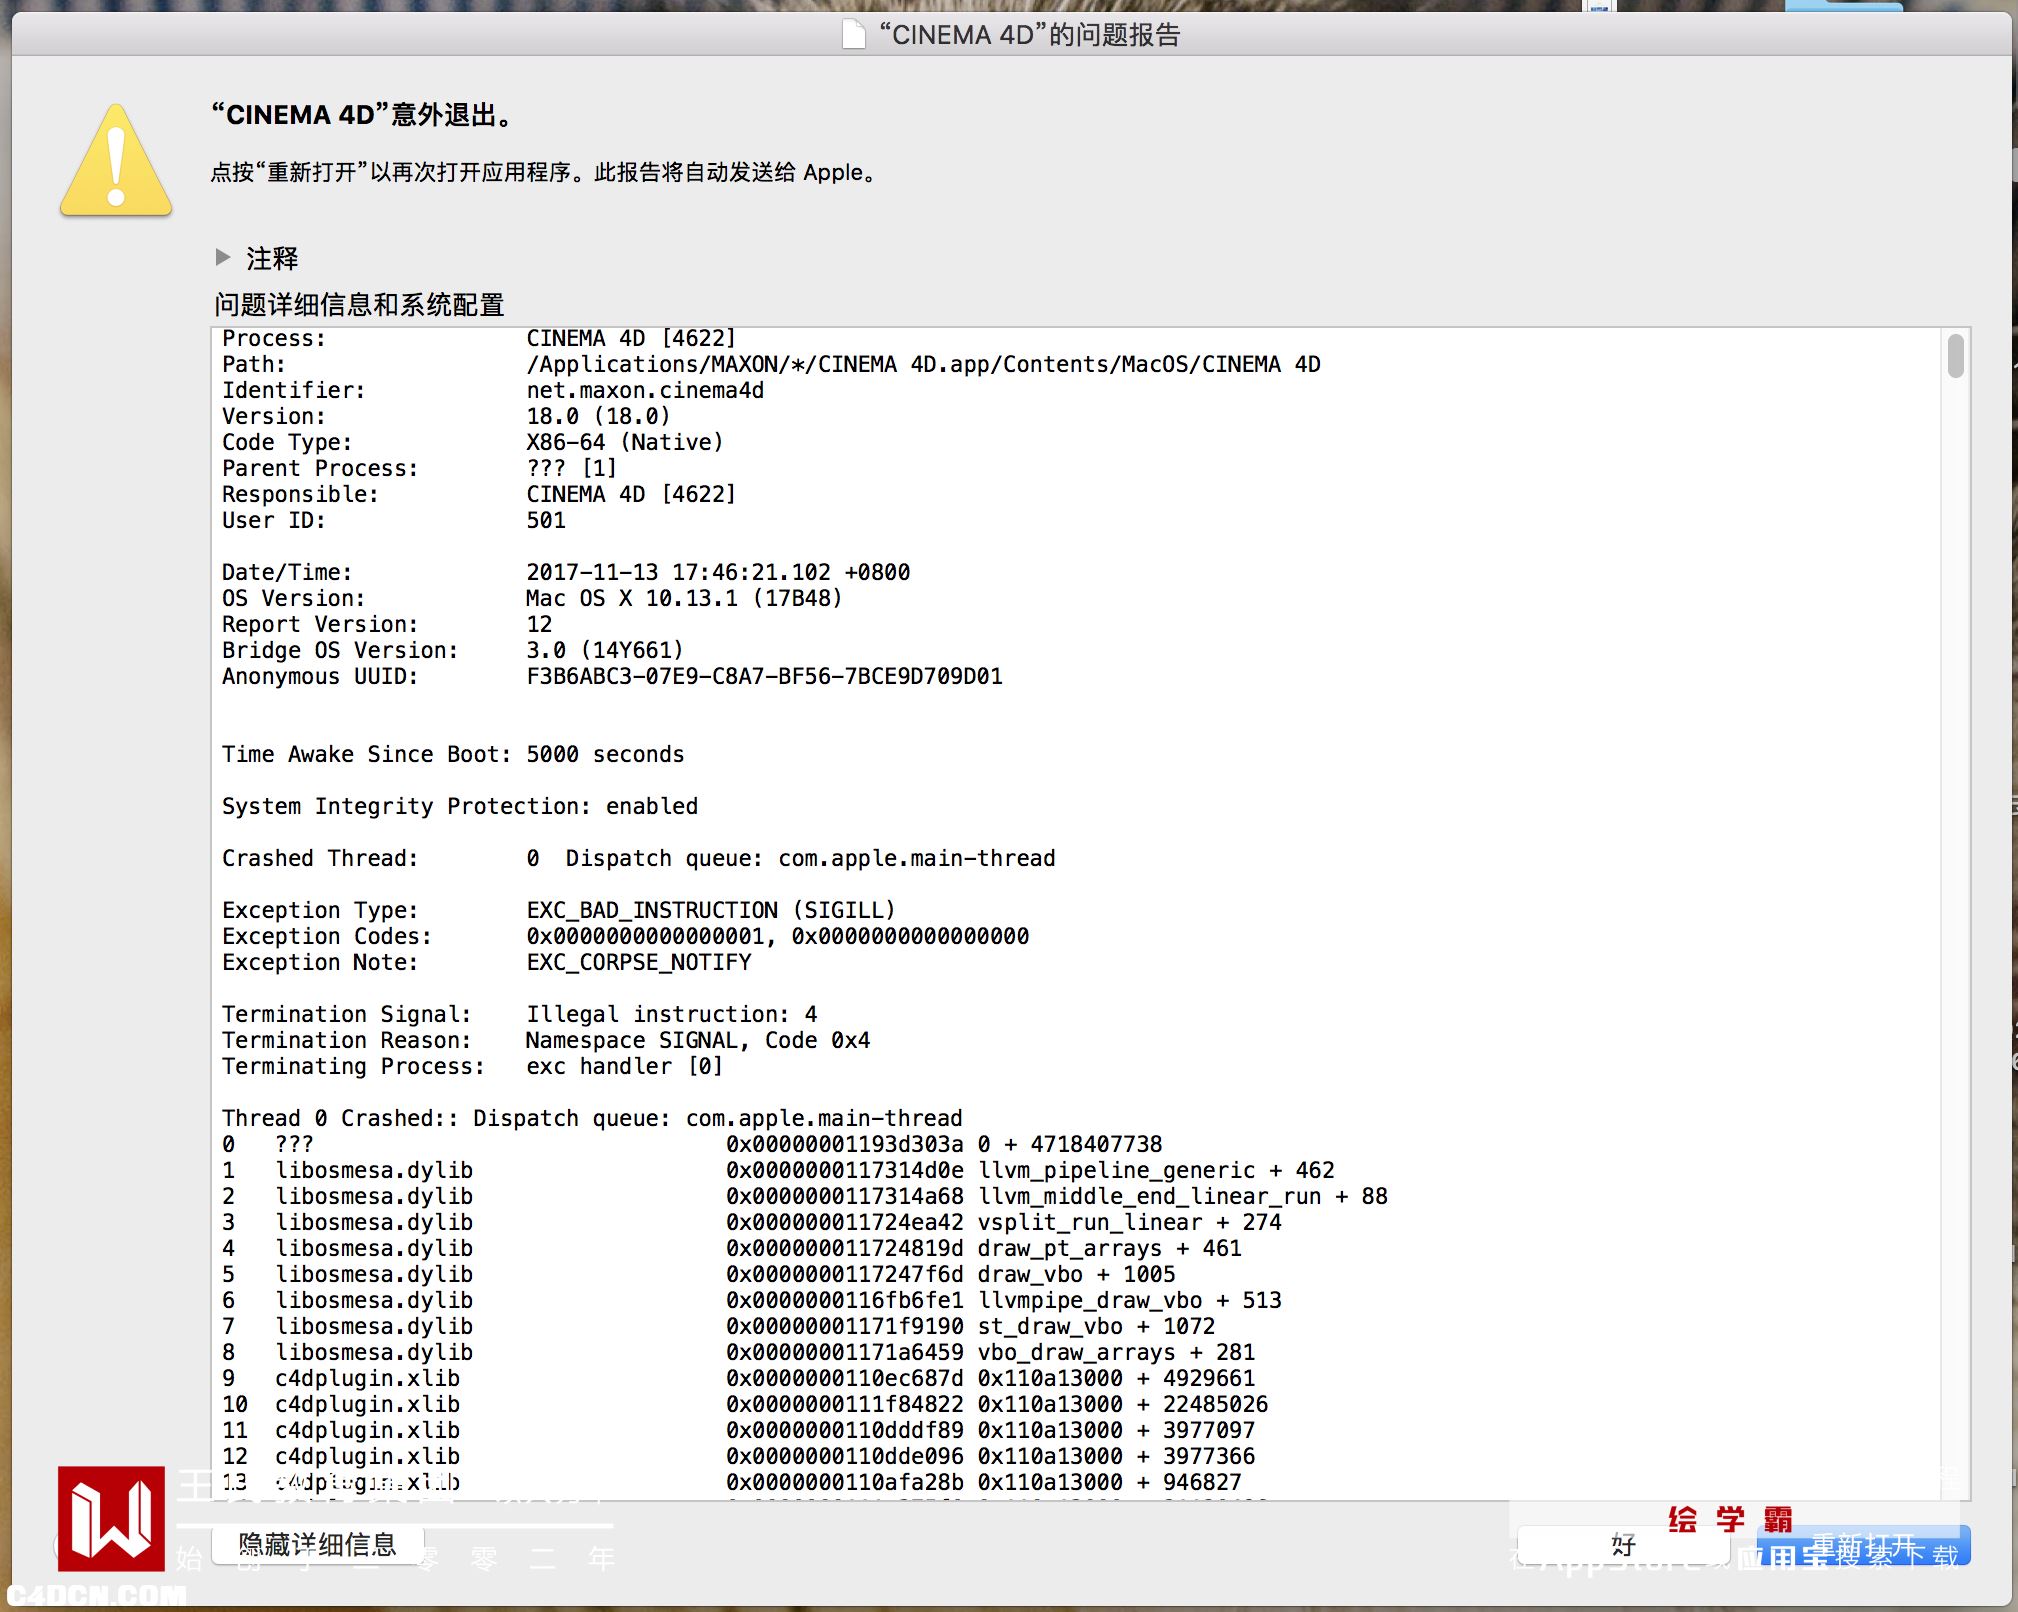Click the “CINEMA 4D”的问题报告 window title text

[1029, 35]
